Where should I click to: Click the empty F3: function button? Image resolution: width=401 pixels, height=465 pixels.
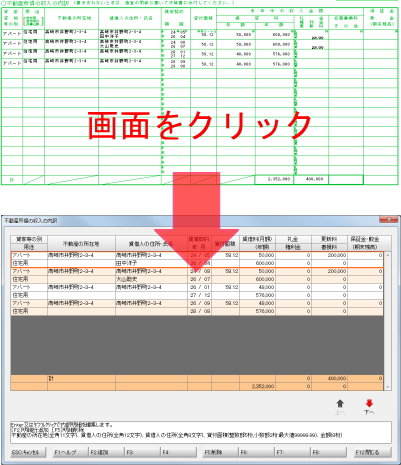pyautogui.click(x=142, y=452)
